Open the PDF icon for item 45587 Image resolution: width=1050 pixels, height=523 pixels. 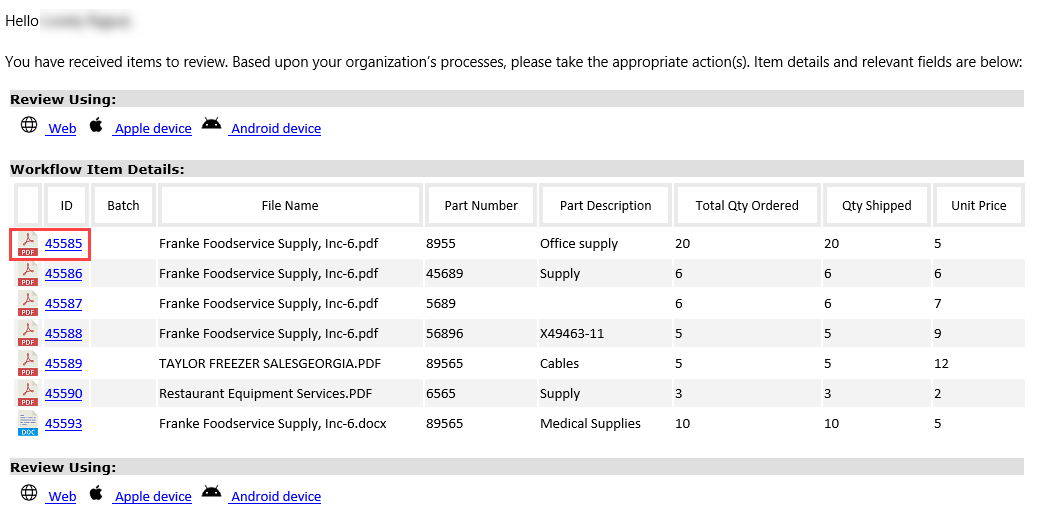point(27,304)
